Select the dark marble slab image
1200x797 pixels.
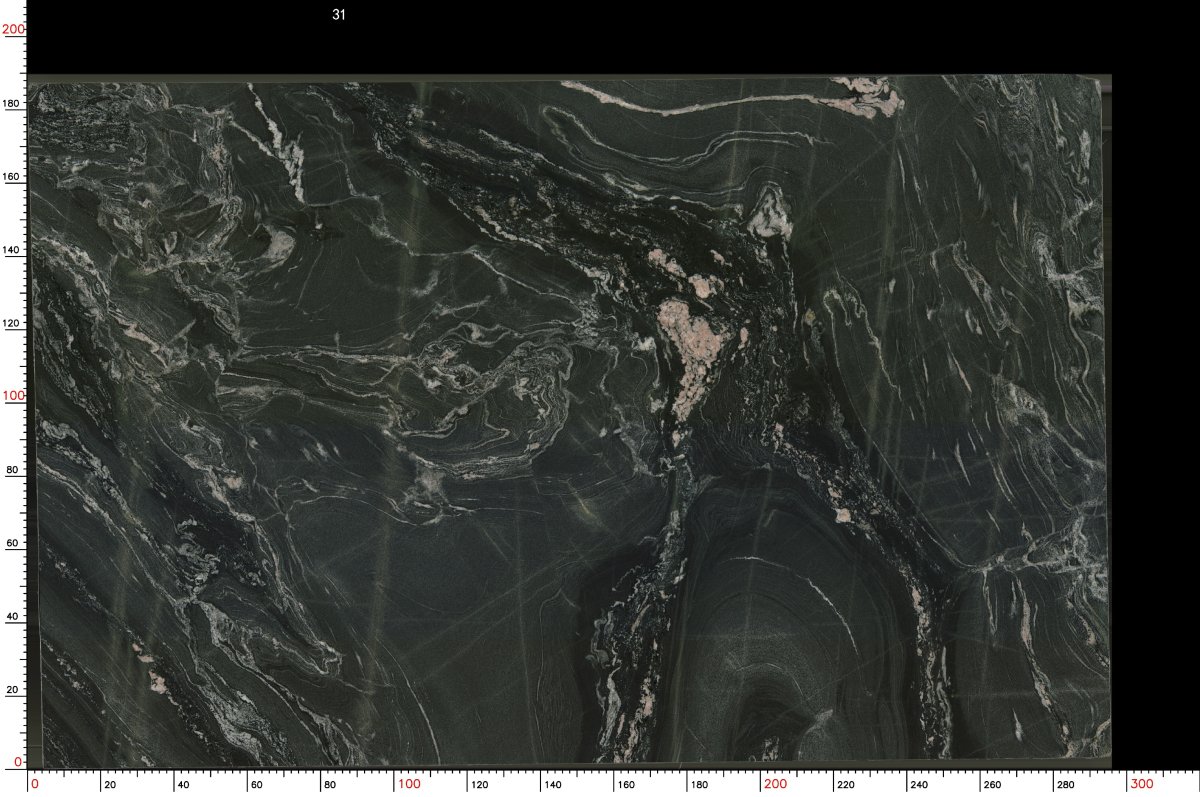(x=569, y=421)
